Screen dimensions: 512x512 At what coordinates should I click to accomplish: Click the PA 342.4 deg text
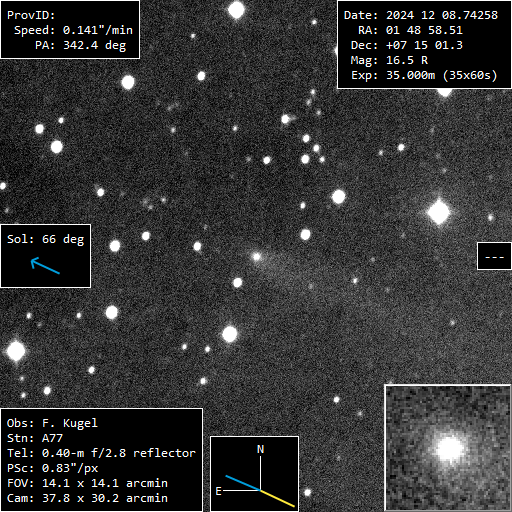coord(81,45)
